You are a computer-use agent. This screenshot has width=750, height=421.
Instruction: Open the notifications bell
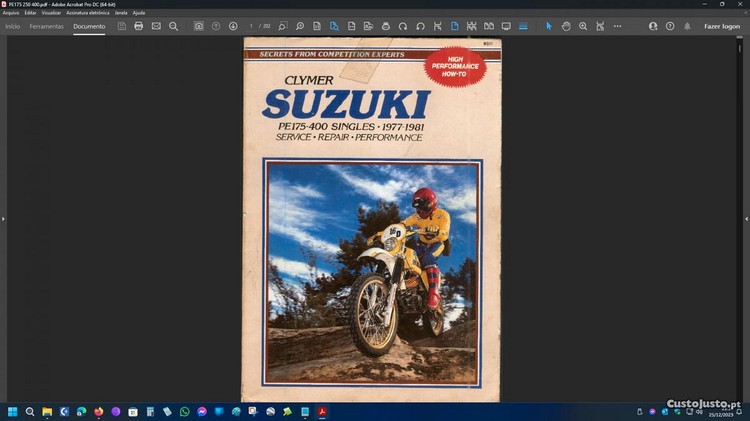[687, 26]
